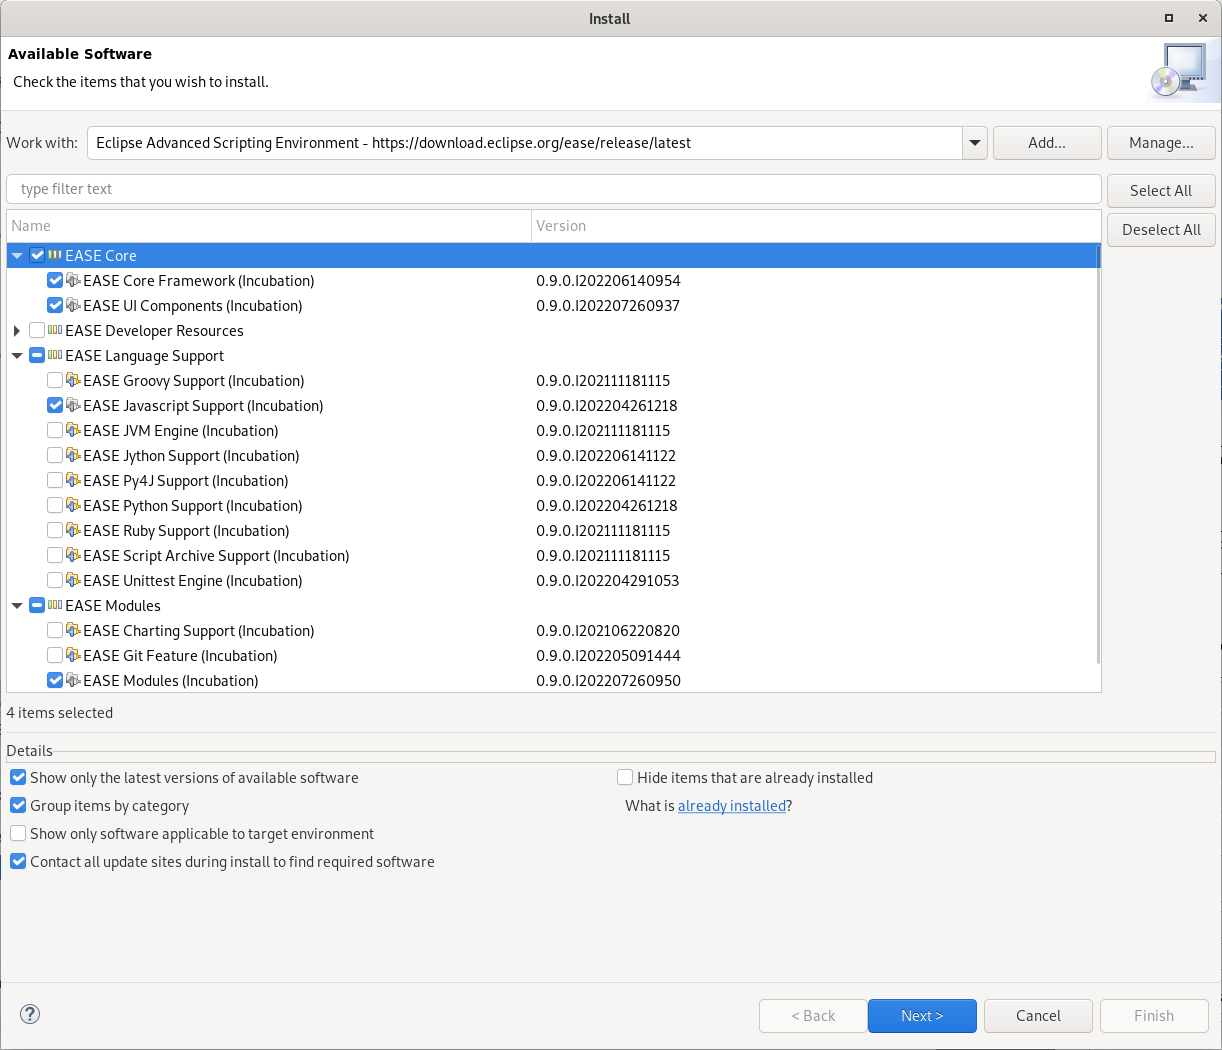1222x1050 pixels.
Task: Collapse the EASE Core category
Action: [17, 255]
